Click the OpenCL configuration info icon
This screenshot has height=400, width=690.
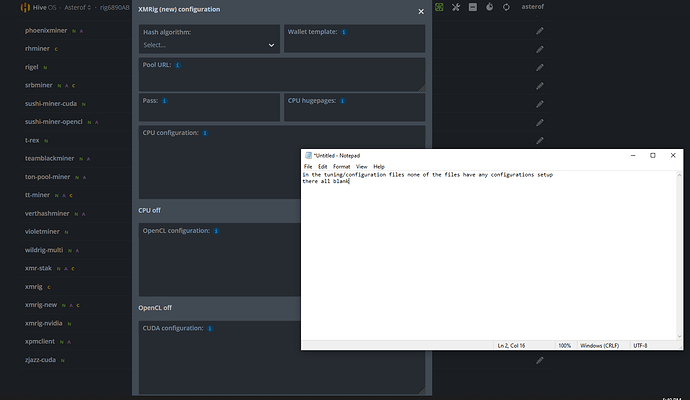[x=215, y=231]
